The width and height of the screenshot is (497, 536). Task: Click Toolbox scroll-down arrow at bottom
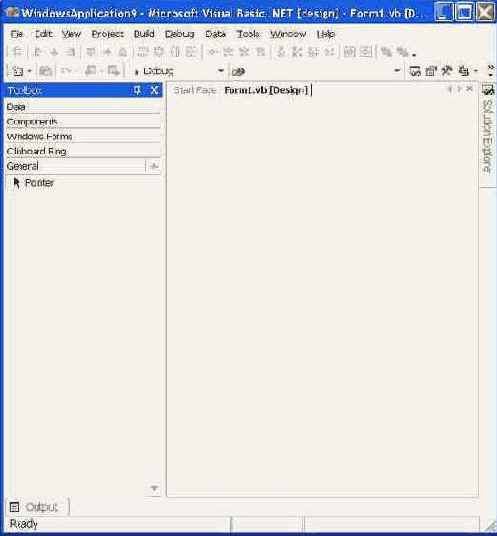[154, 488]
